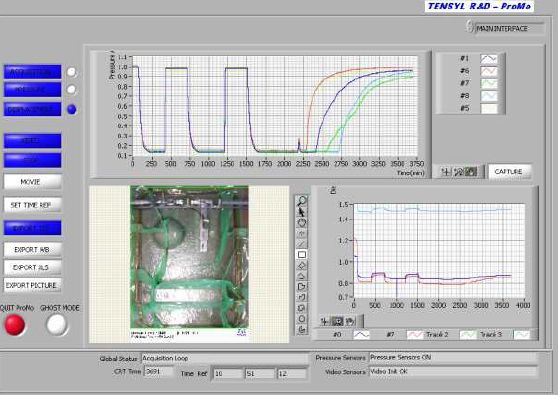Click the crosshair cursor tool in upper graph palette
This screenshot has width=558, height=395.
(x=446, y=172)
